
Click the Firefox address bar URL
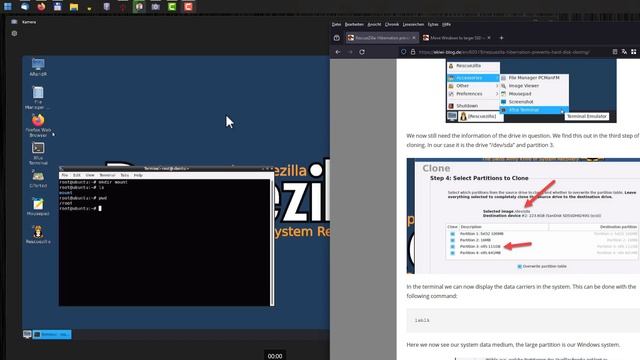tap(504, 52)
